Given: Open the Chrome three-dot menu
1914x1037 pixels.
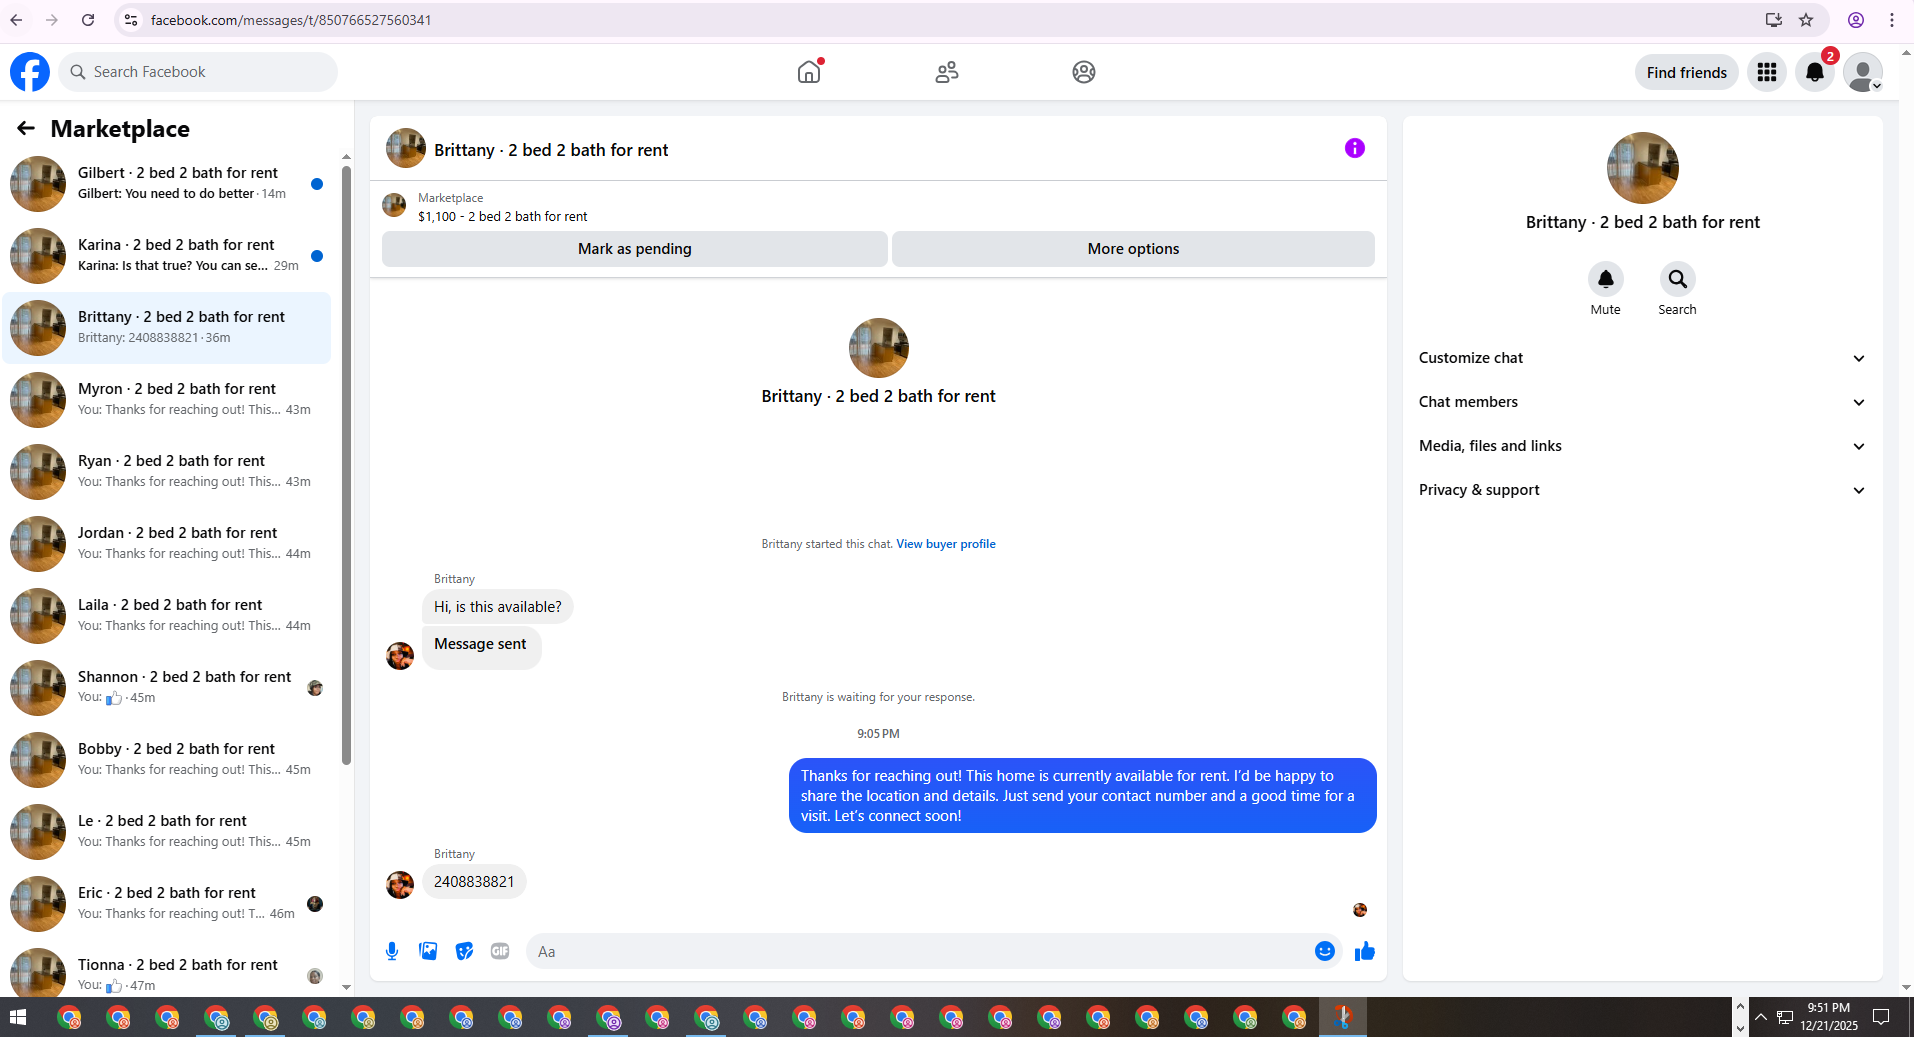Looking at the screenshot, I should tap(1892, 20).
